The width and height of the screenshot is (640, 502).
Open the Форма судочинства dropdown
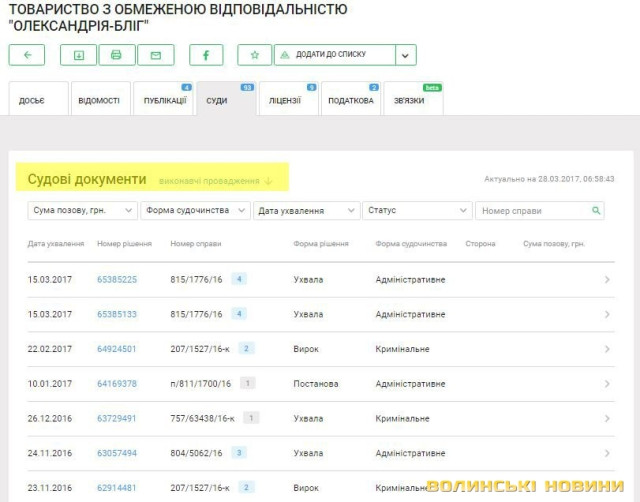196,211
